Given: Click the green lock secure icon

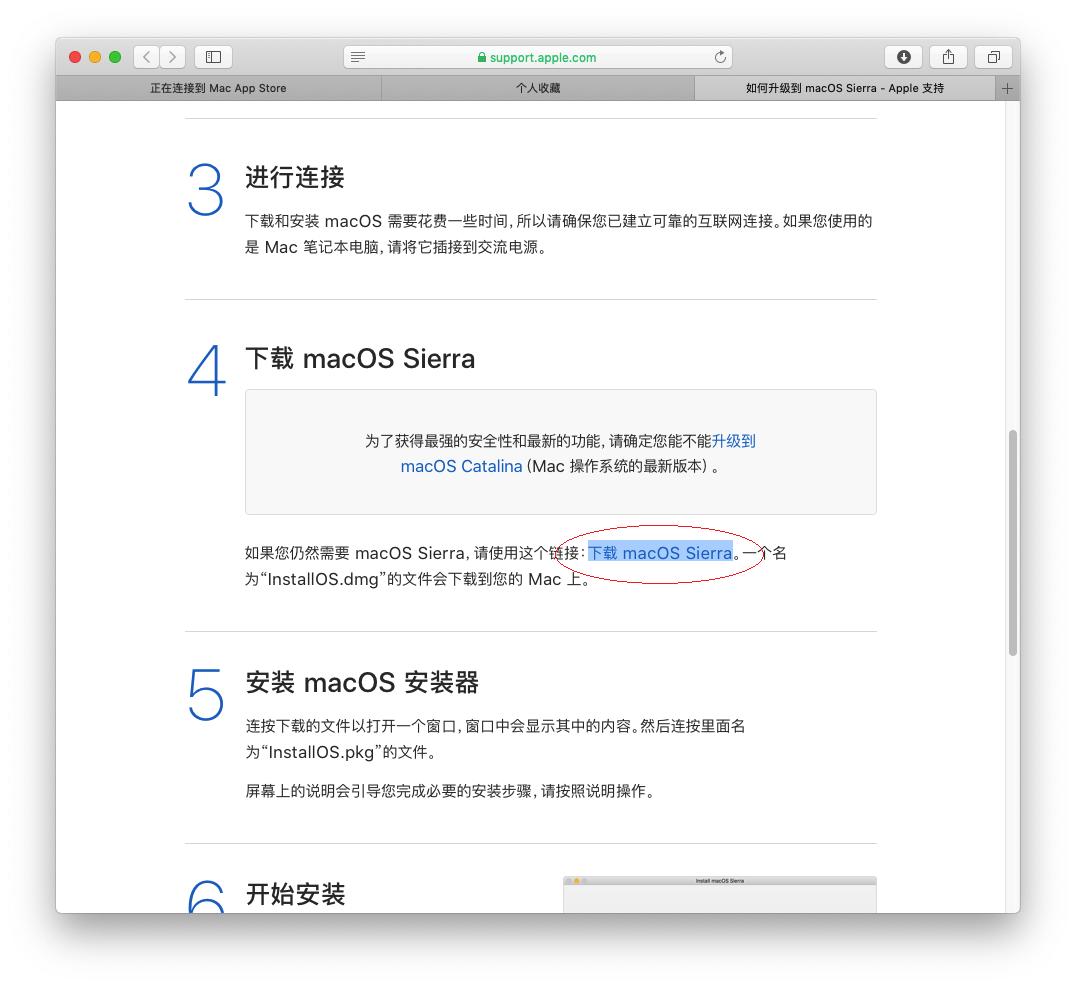Looking at the screenshot, I should click(482, 57).
